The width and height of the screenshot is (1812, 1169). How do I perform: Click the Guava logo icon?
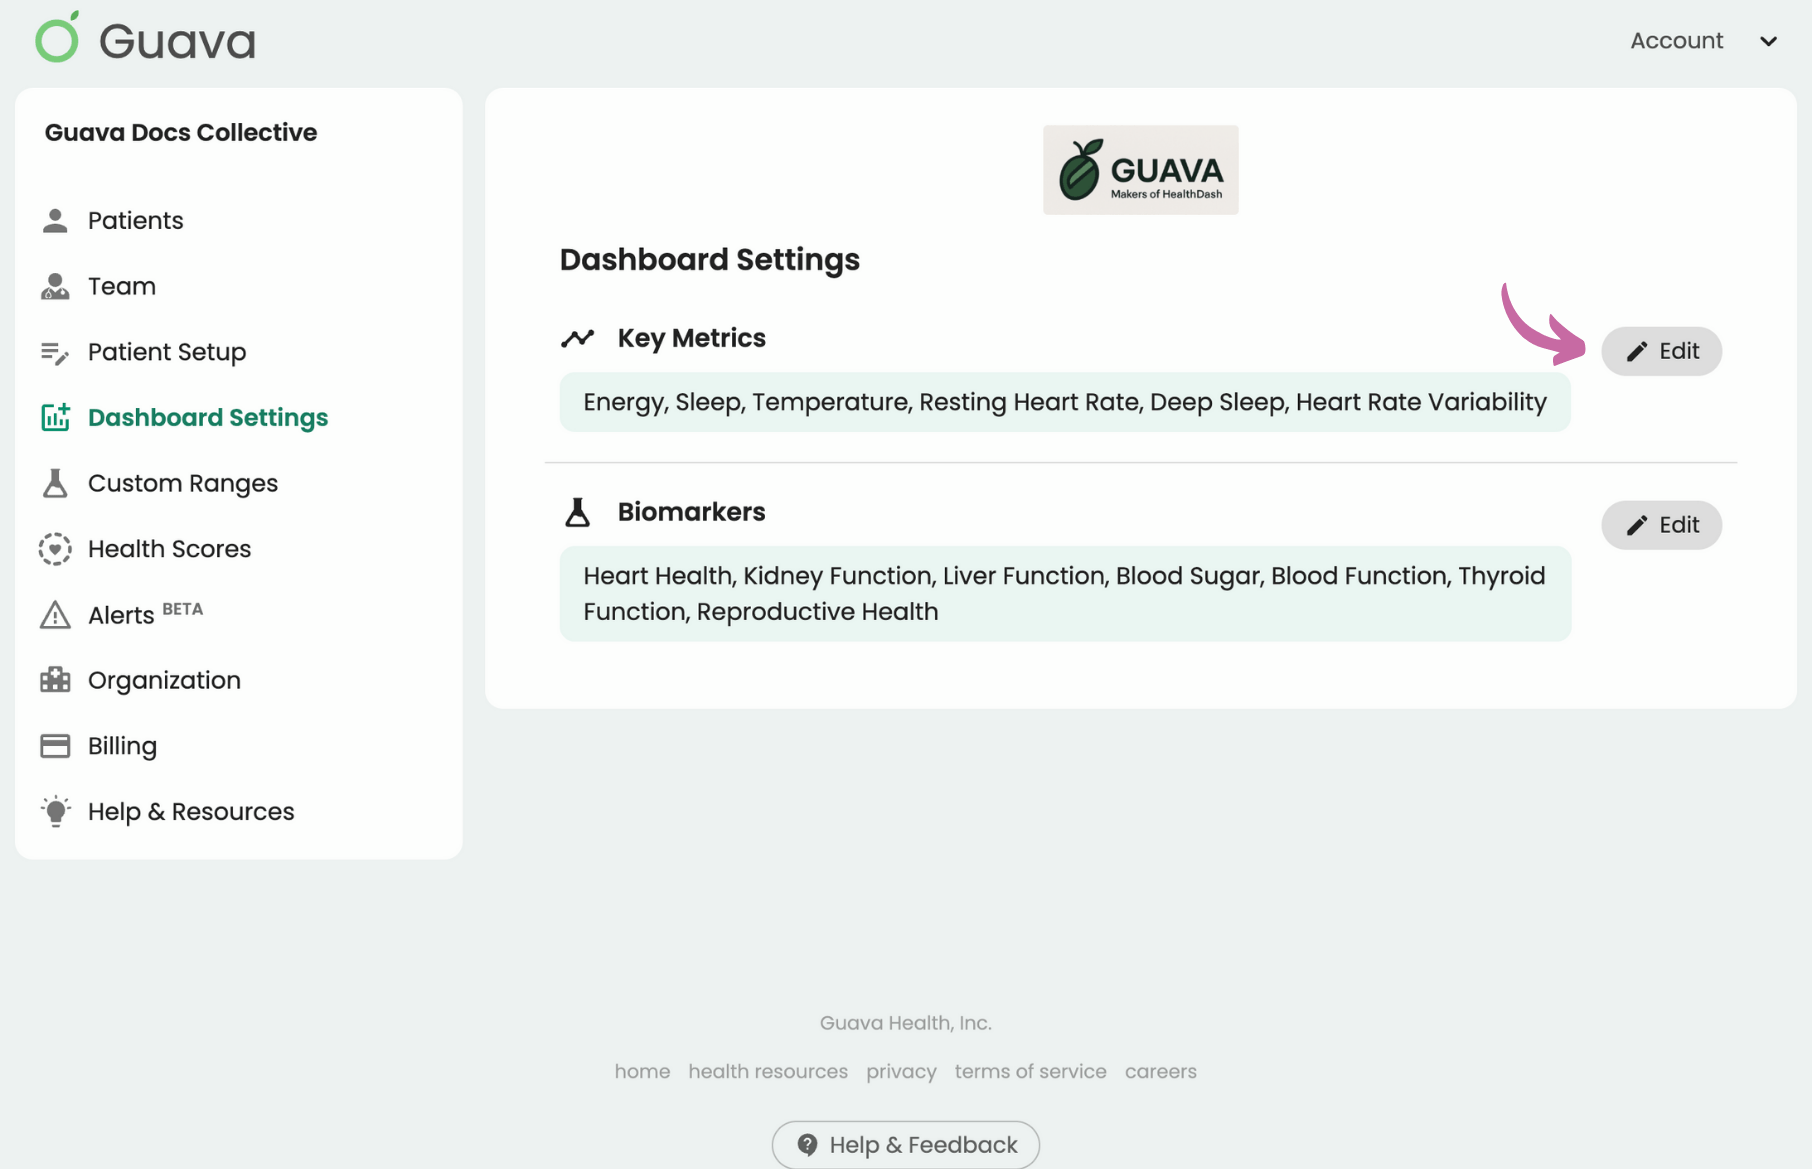(x=57, y=37)
